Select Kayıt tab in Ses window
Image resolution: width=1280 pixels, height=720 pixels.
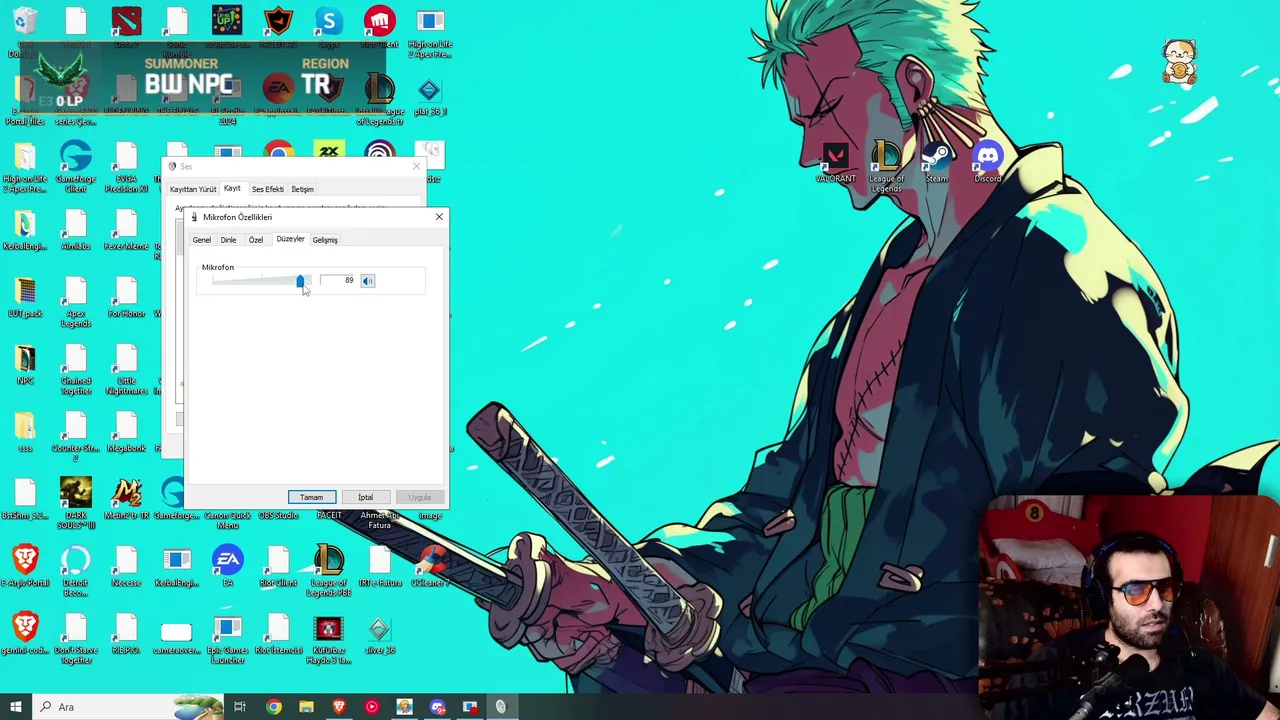point(232,188)
